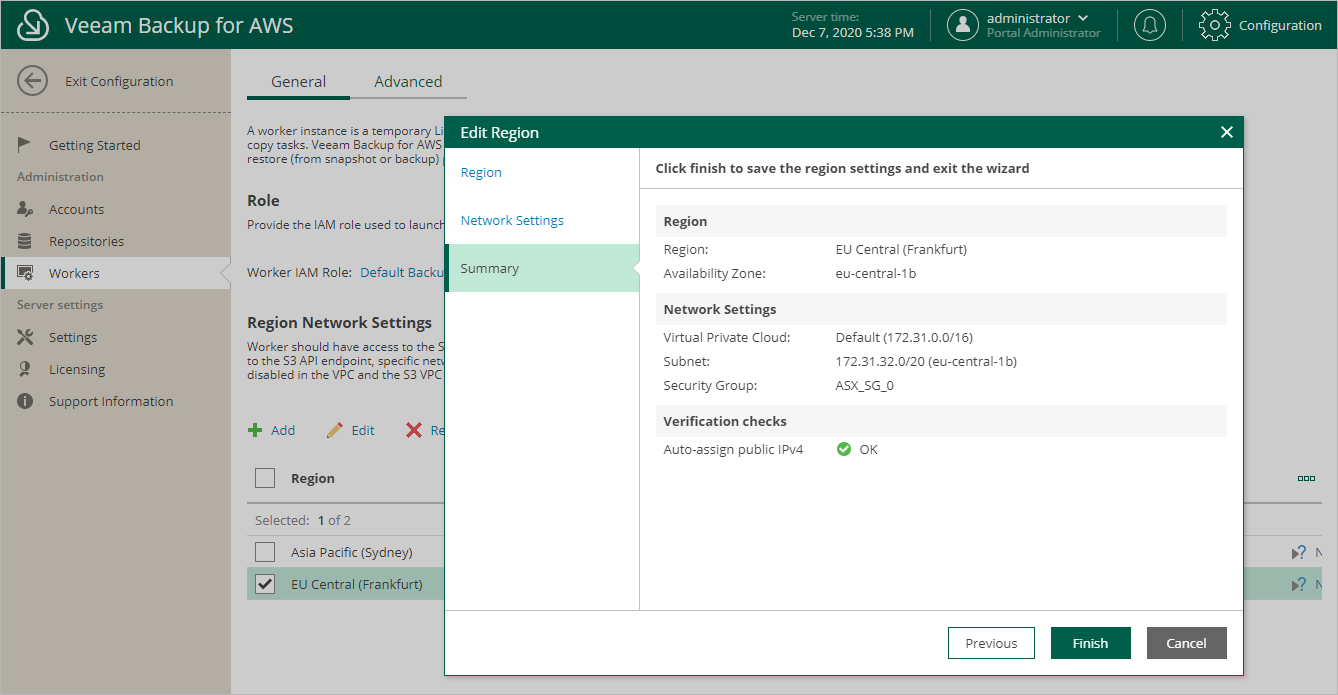The height and width of the screenshot is (695, 1338).
Task: Click the Getting Started flag icon
Action: click(25, 145)
